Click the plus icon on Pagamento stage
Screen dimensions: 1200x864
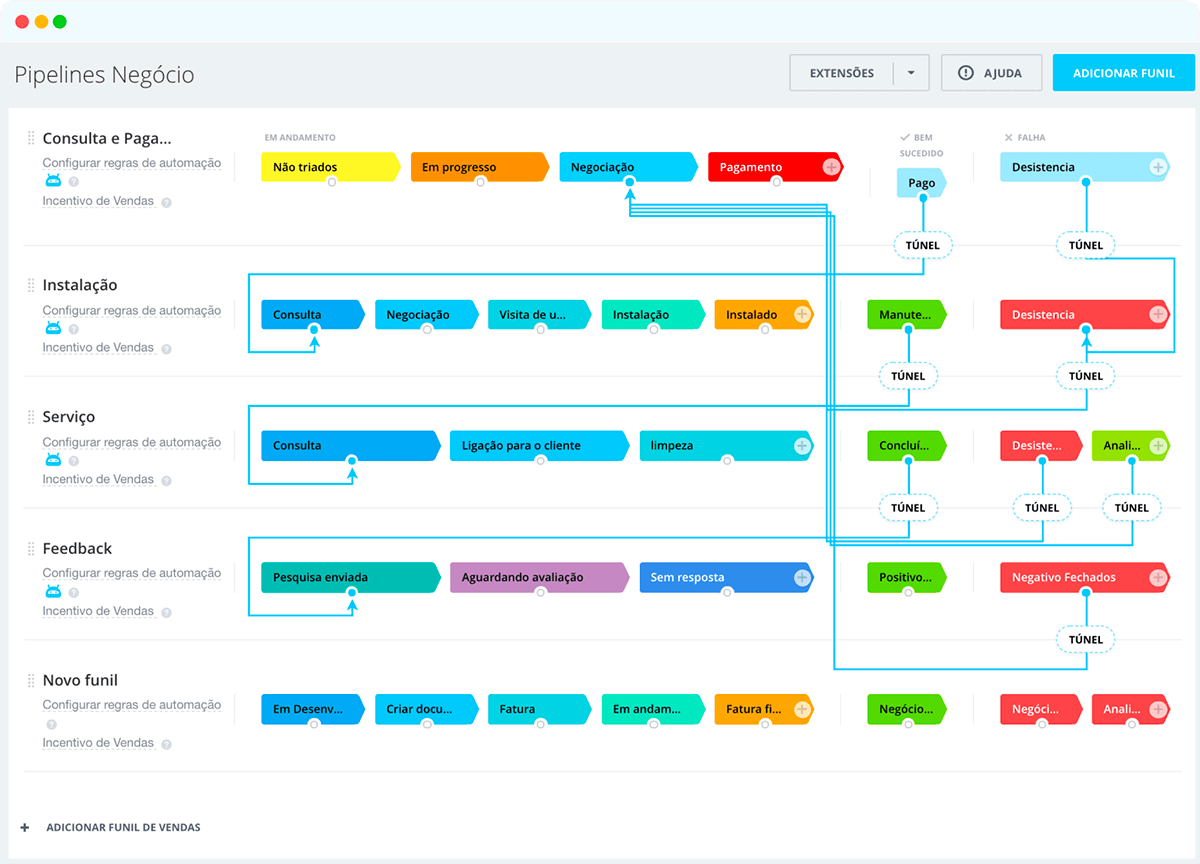click(x=831, y=167)
